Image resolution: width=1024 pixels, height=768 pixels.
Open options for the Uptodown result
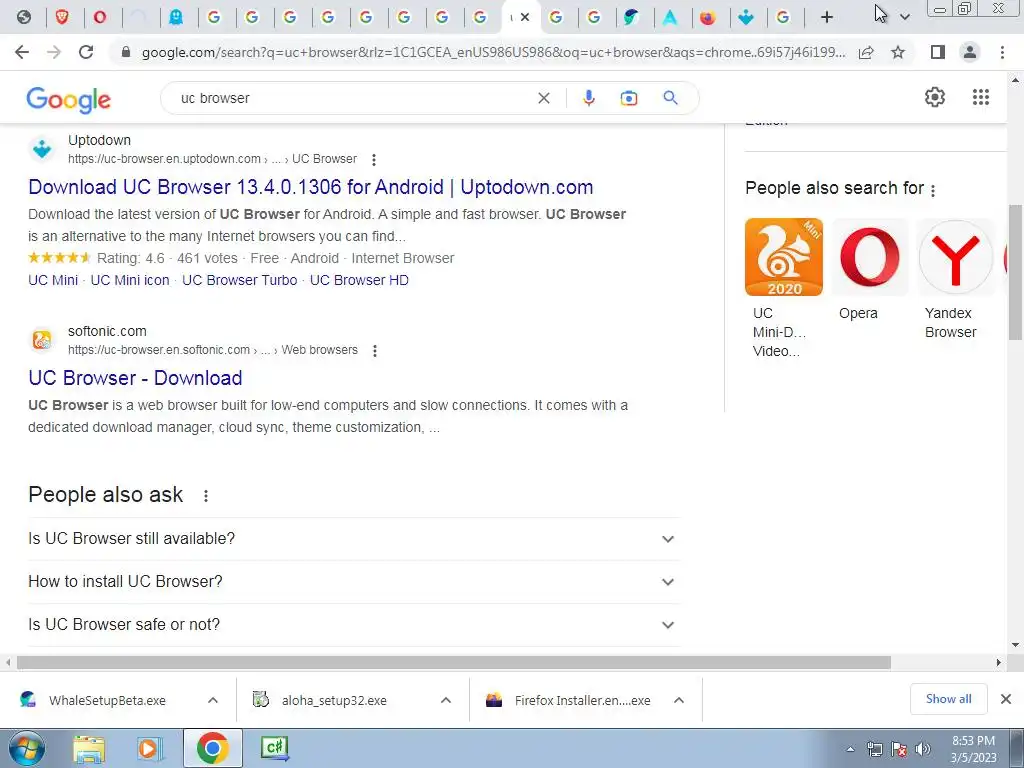(374, 159)
